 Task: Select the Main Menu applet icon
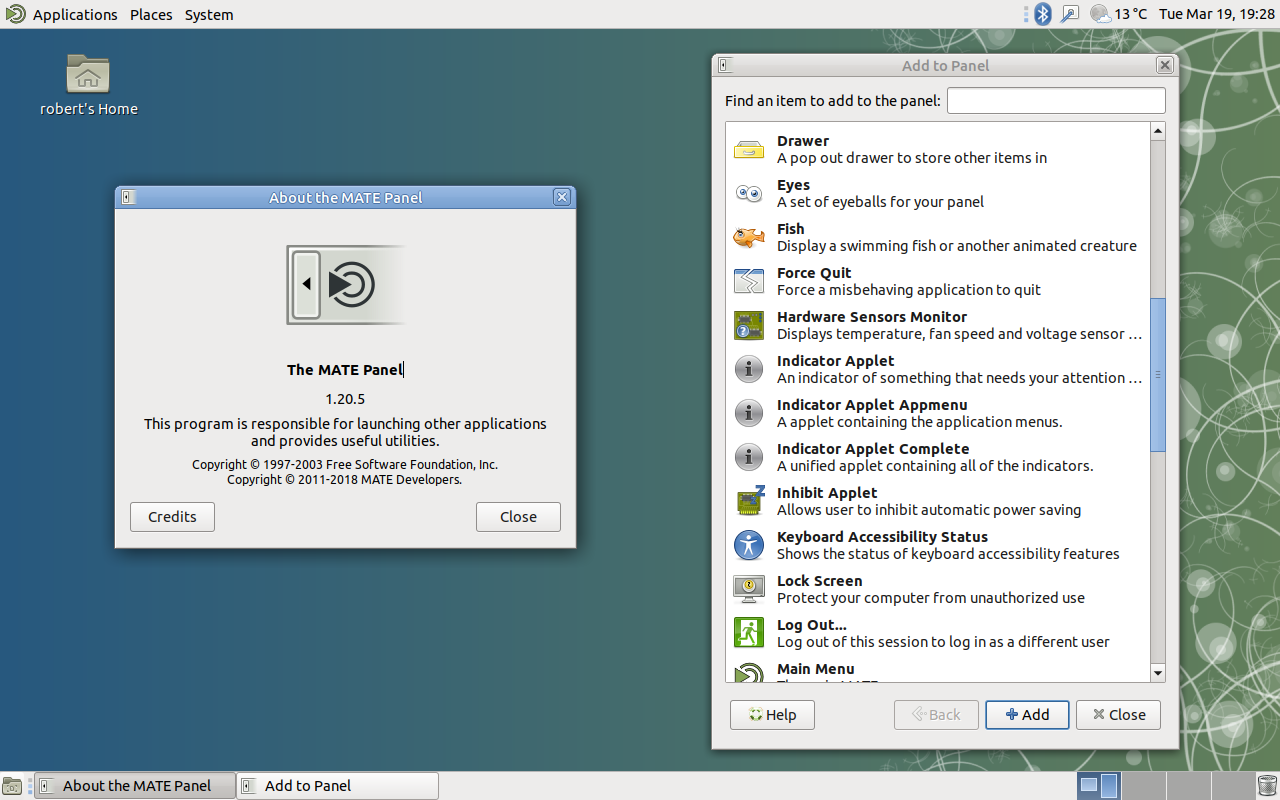[749, 673]
